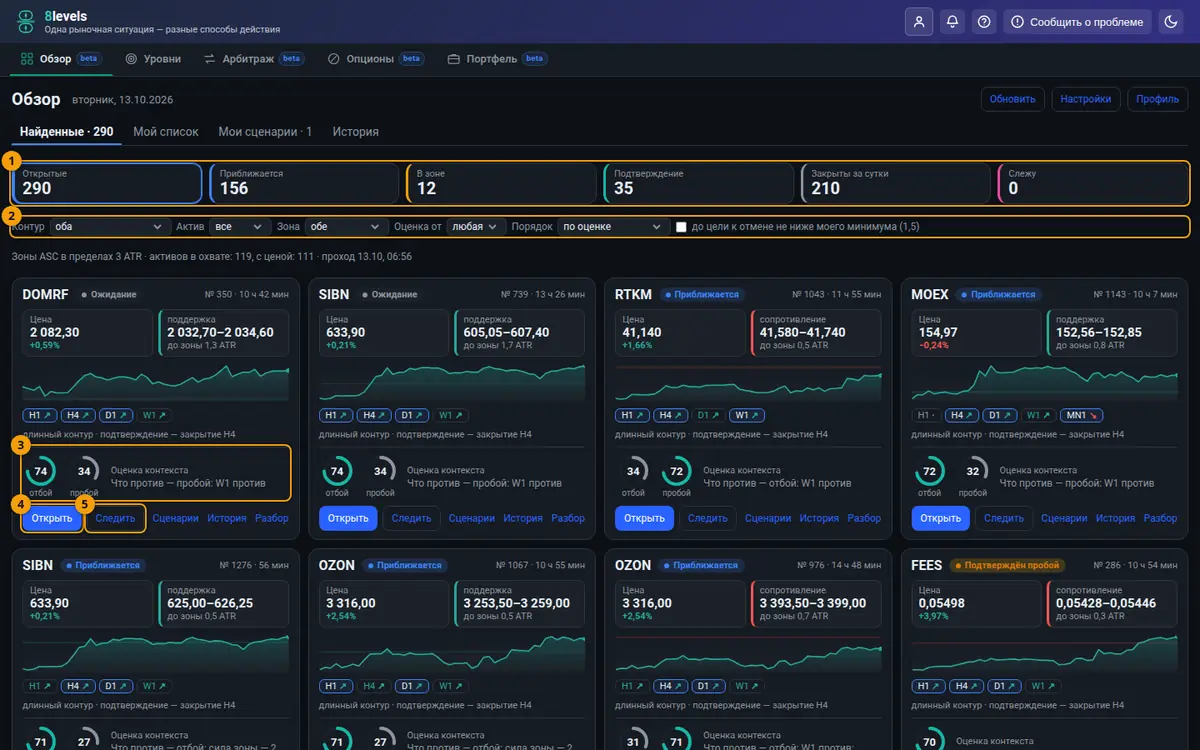Open notifications bell icon
The height and width of the screenshot is (750, 1200).
pos(953,22)
